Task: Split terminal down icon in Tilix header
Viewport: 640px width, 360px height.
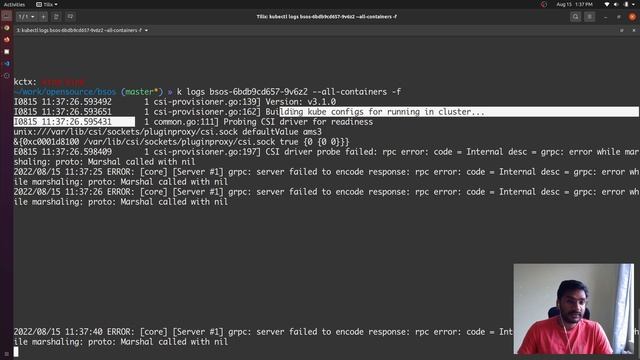Action: pos(70,17)
